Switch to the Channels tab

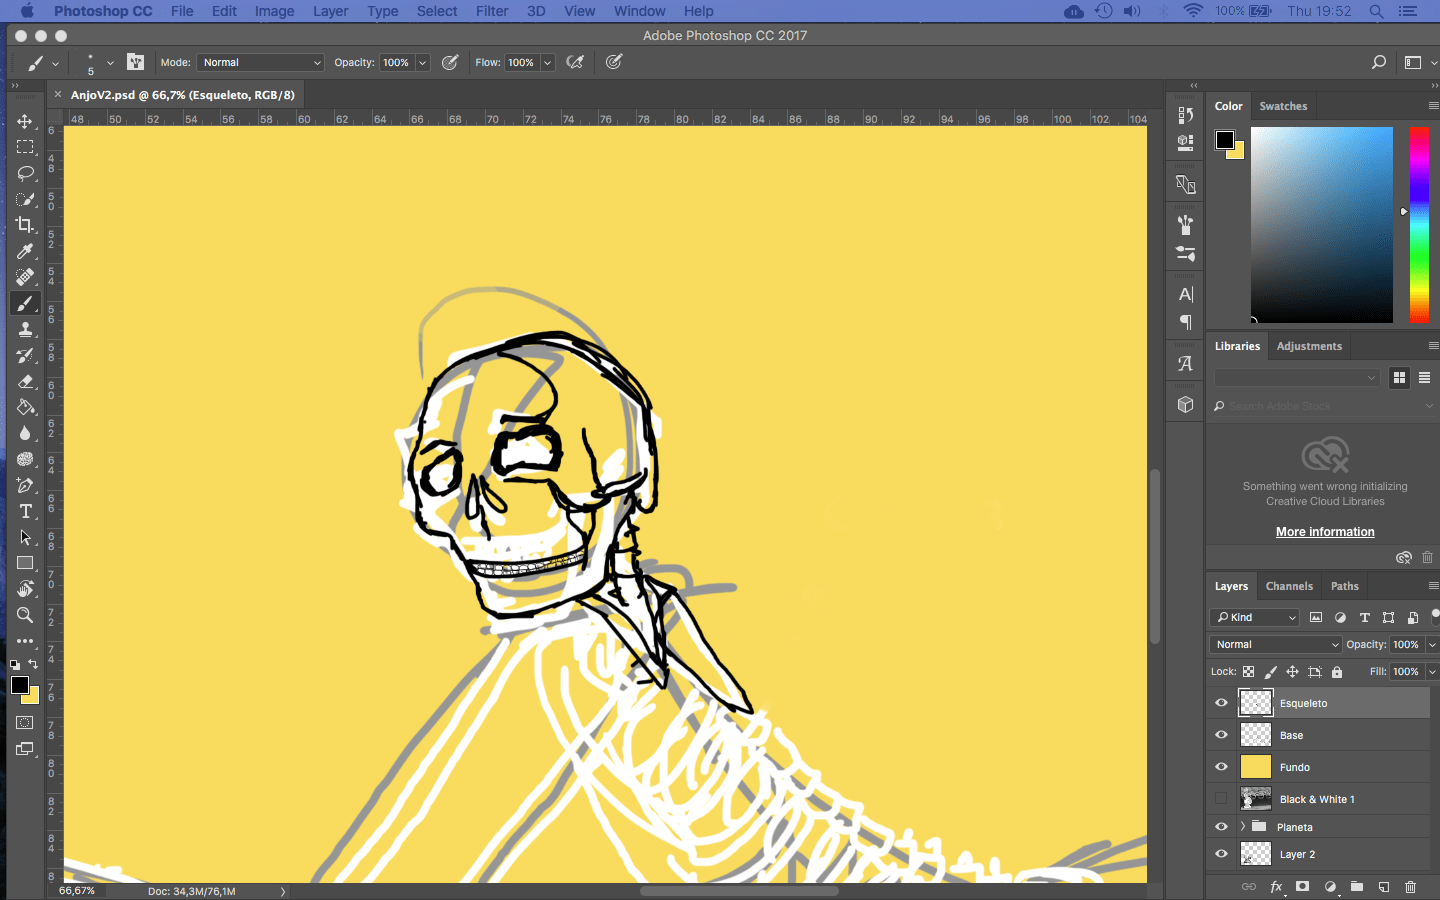[x=1289, y=586]
